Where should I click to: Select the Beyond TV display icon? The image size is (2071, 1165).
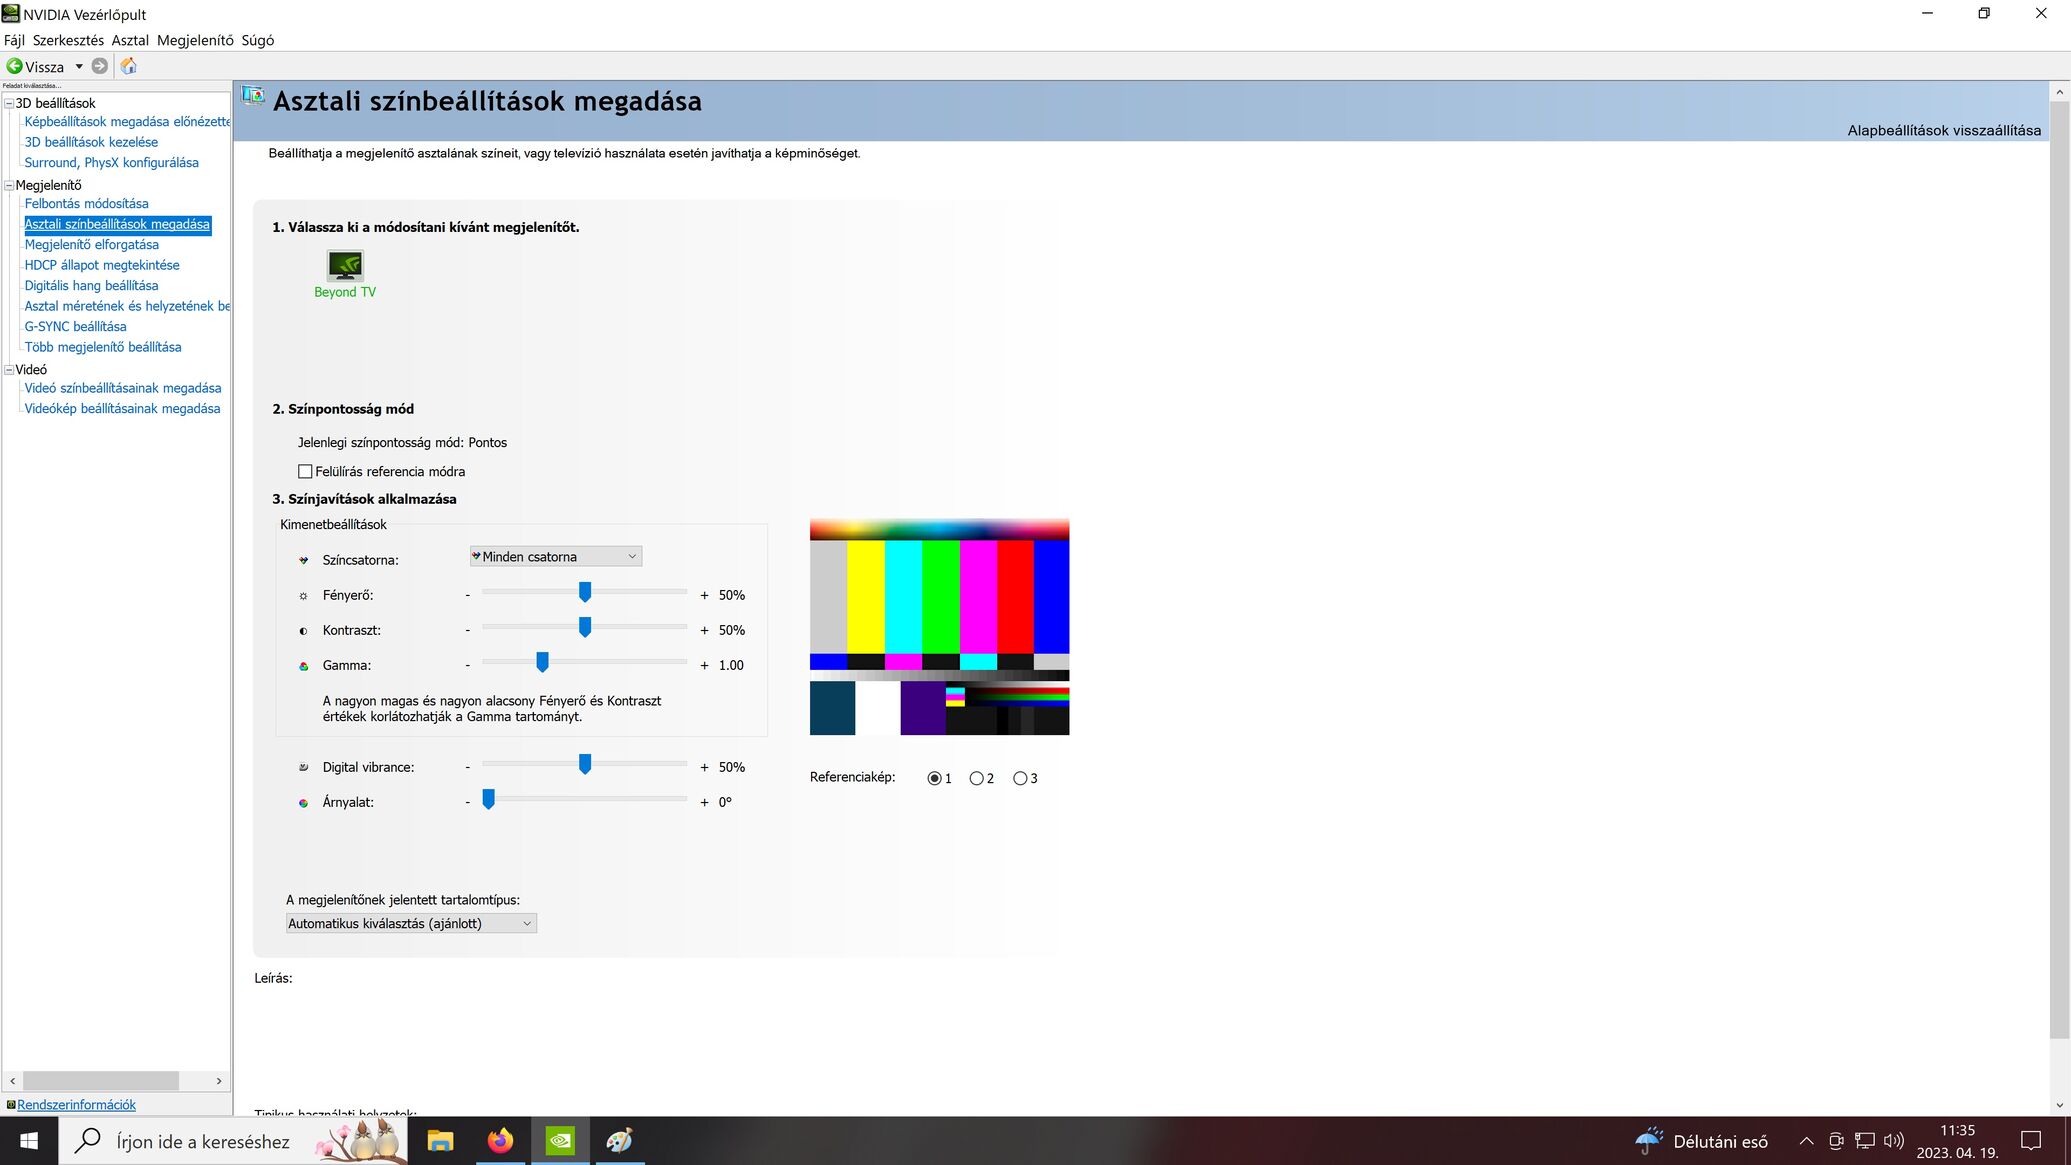345,266
